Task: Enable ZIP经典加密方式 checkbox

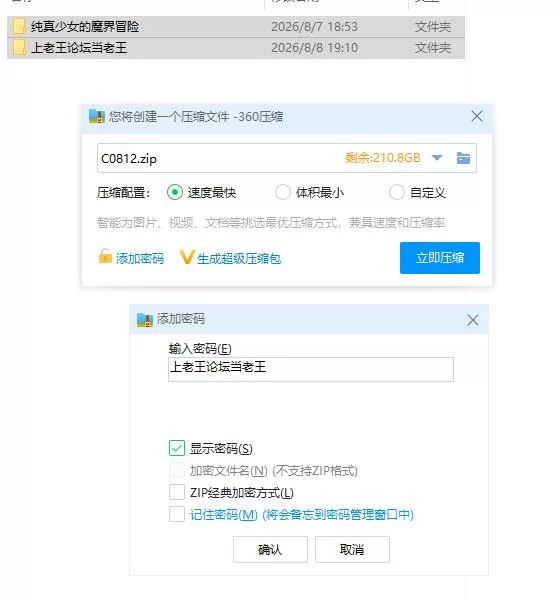Action: [x=177, y=492]
